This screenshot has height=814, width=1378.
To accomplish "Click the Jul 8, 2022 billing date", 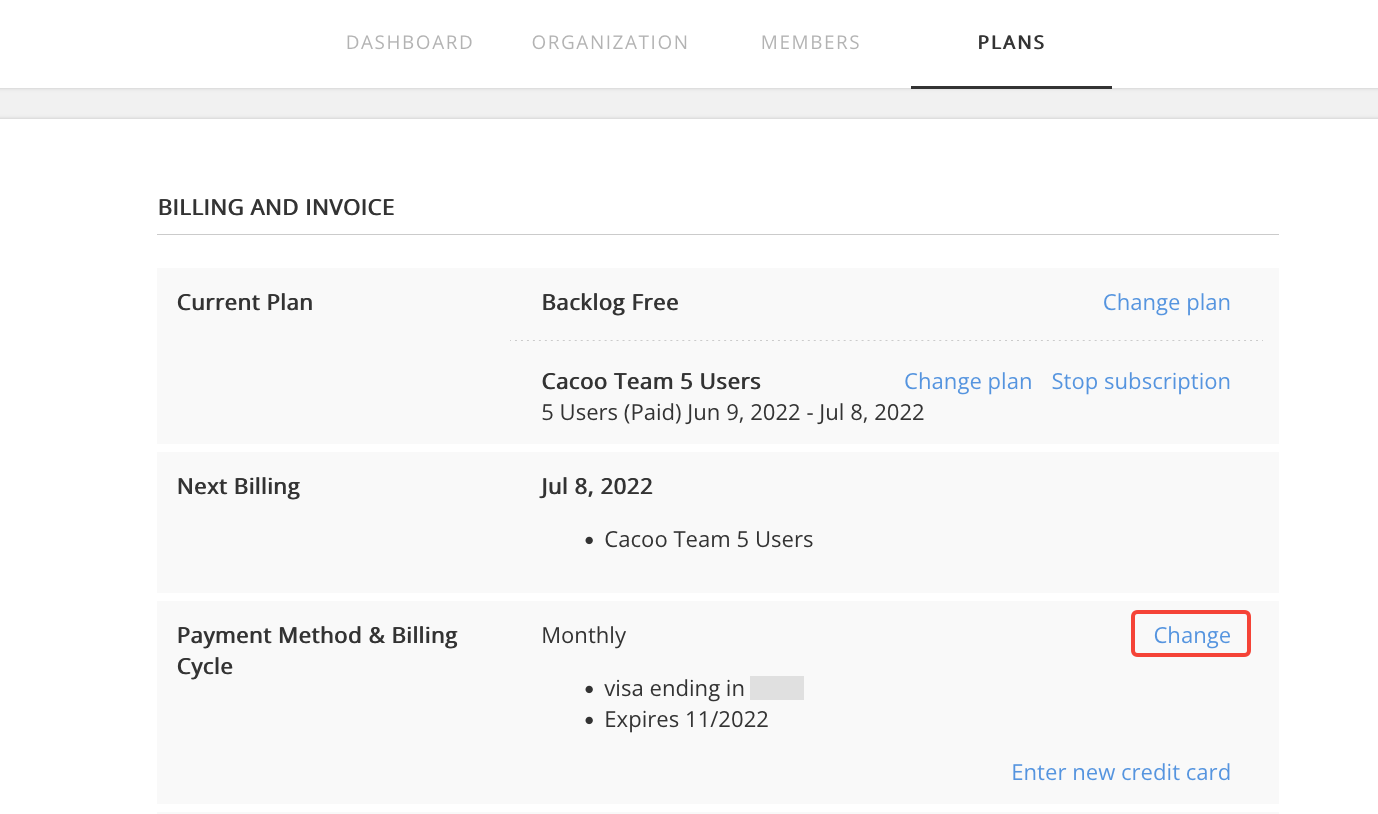I will 597,486.
